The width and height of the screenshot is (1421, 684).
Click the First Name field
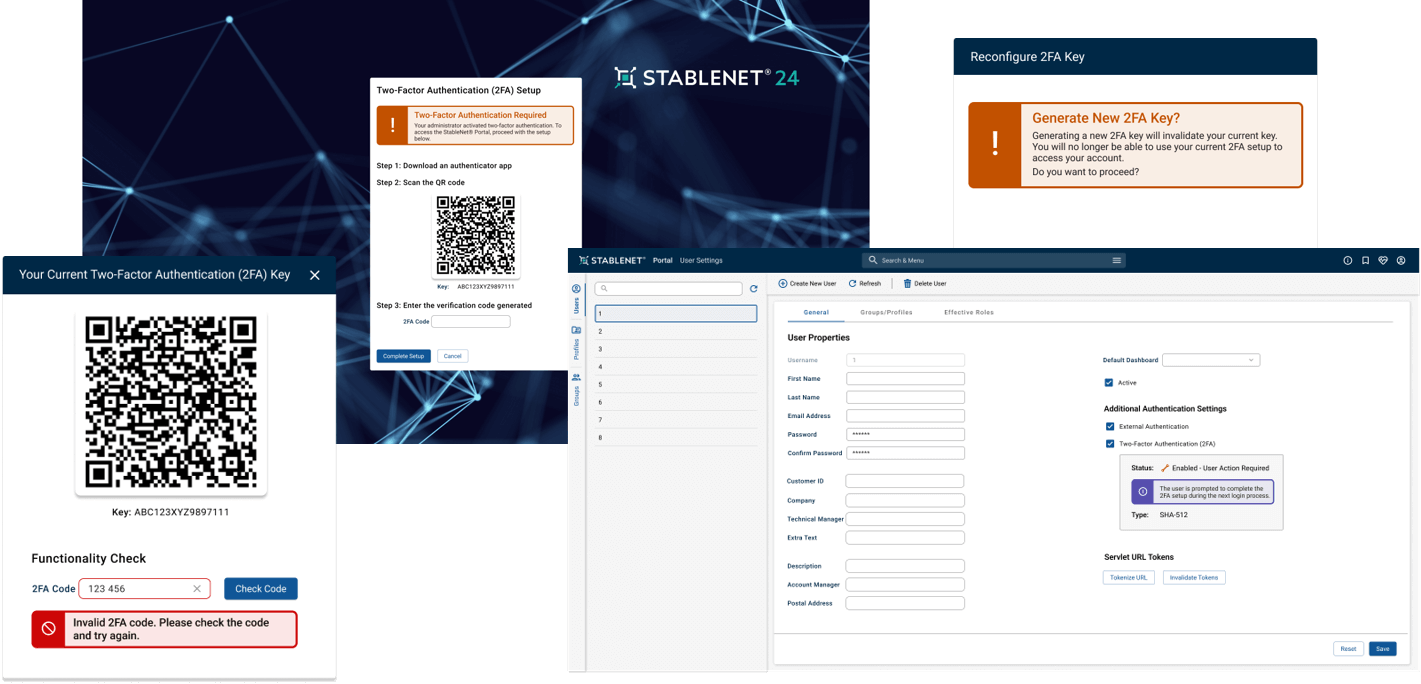click(x=905, y=379)
